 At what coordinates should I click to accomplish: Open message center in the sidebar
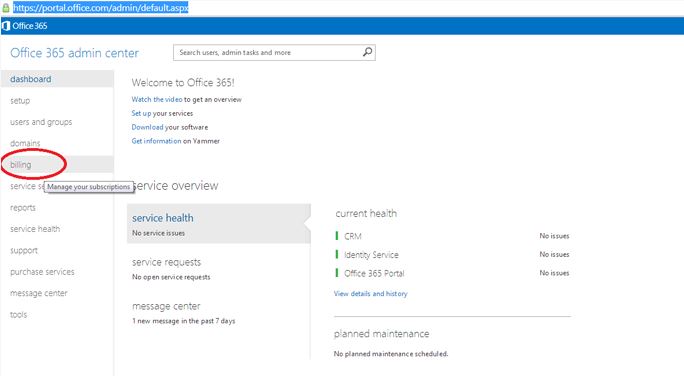(x=39, y=293)
